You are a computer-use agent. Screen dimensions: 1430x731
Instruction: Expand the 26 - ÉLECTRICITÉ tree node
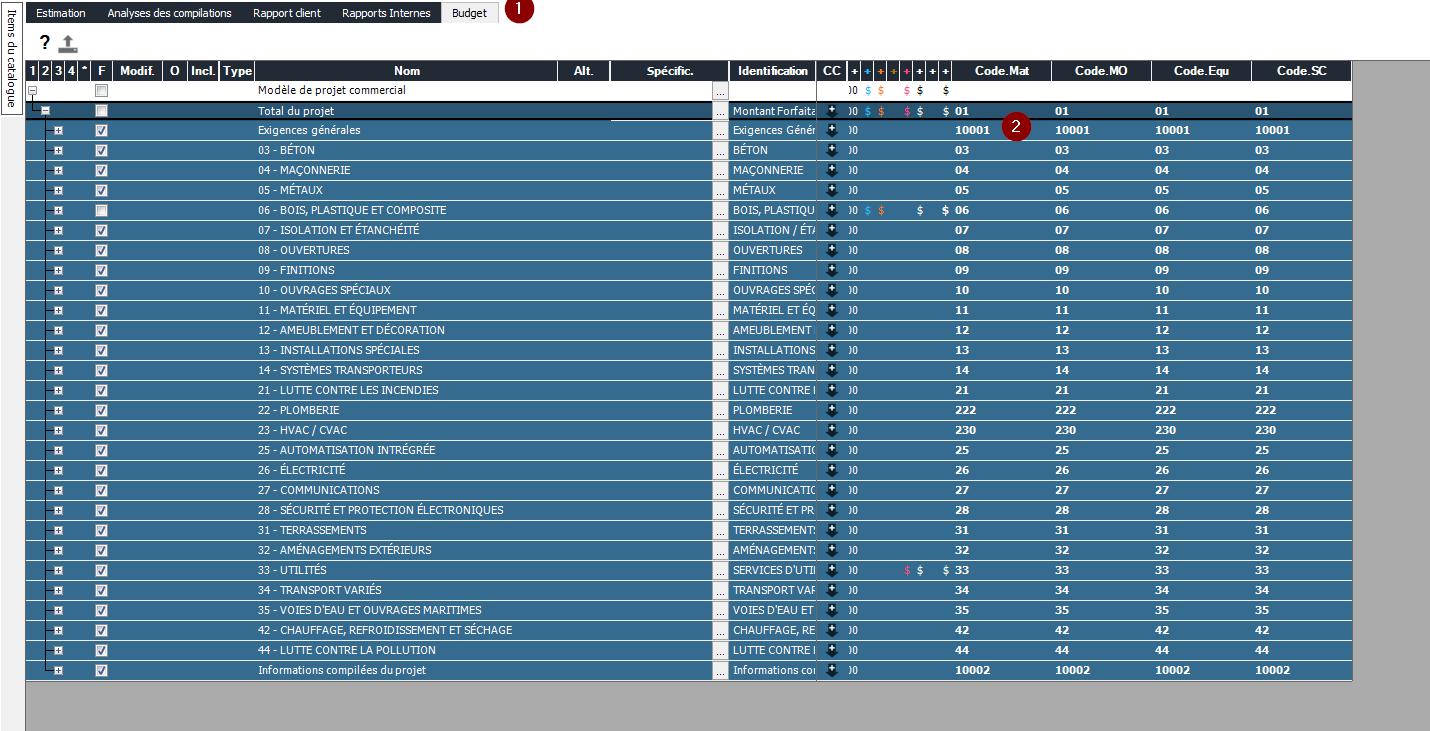pyautogui.click(x=58, y=470)
